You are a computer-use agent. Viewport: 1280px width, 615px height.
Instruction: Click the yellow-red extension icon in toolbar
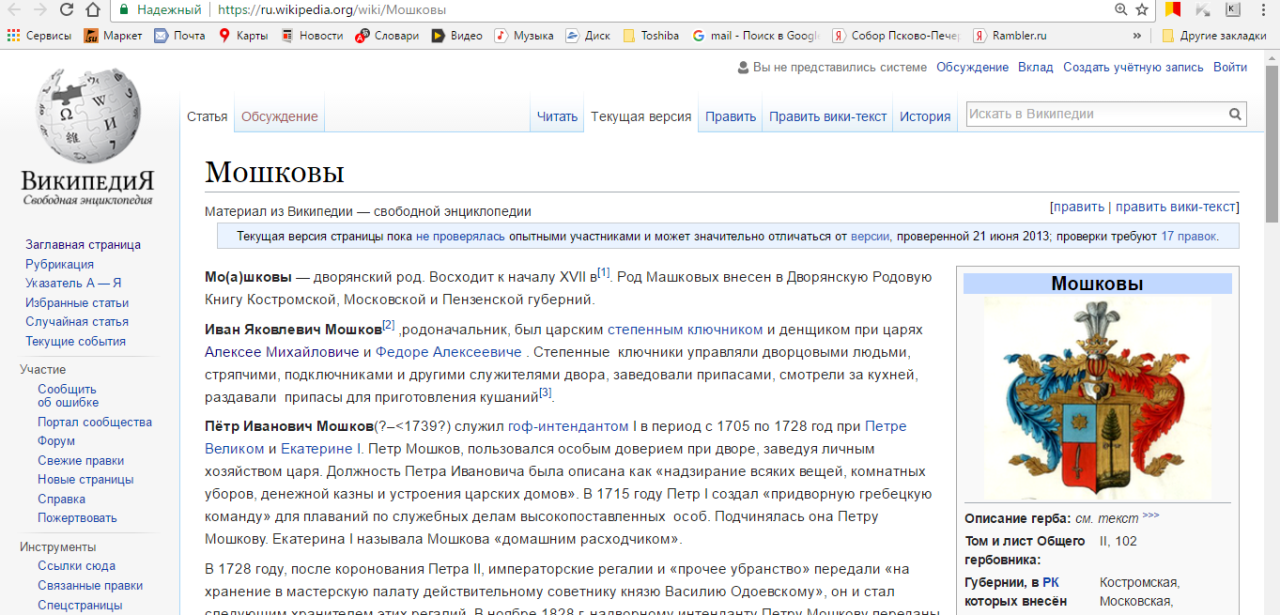(1174, 10)
